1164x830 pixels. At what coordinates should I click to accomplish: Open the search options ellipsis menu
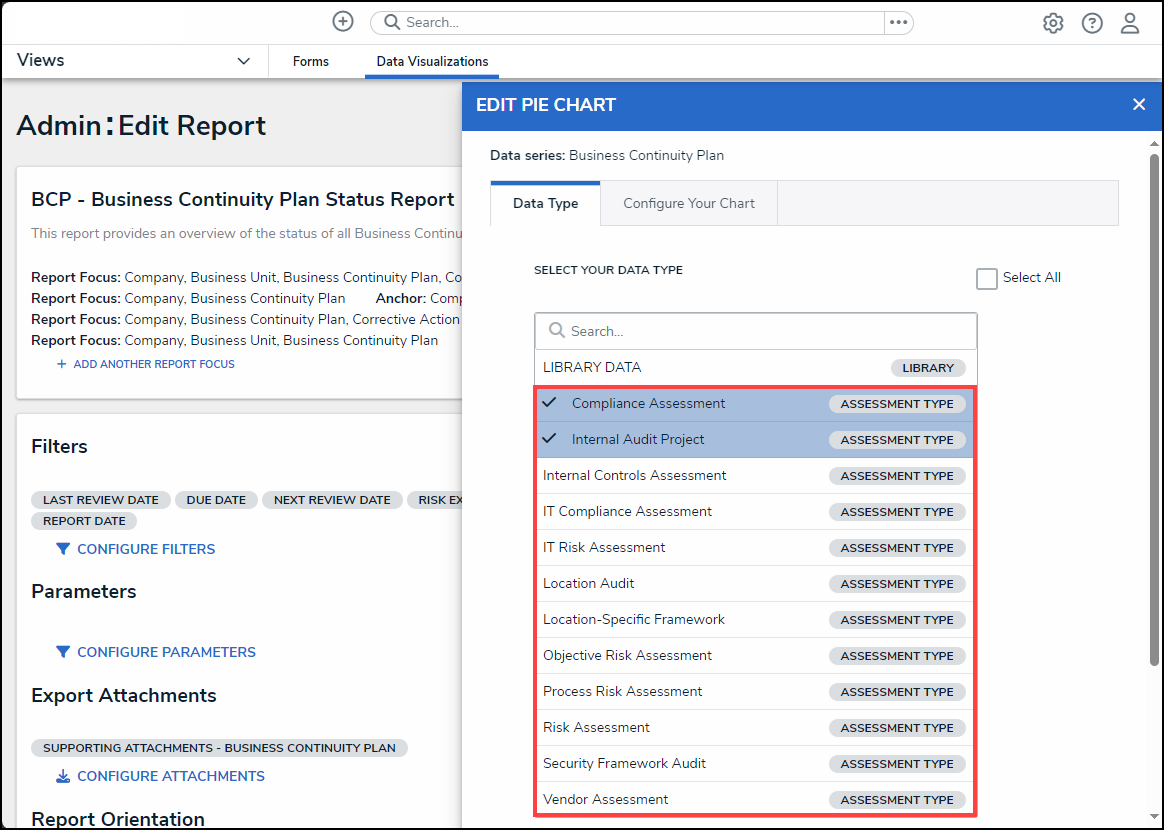(x=898, y=22)
